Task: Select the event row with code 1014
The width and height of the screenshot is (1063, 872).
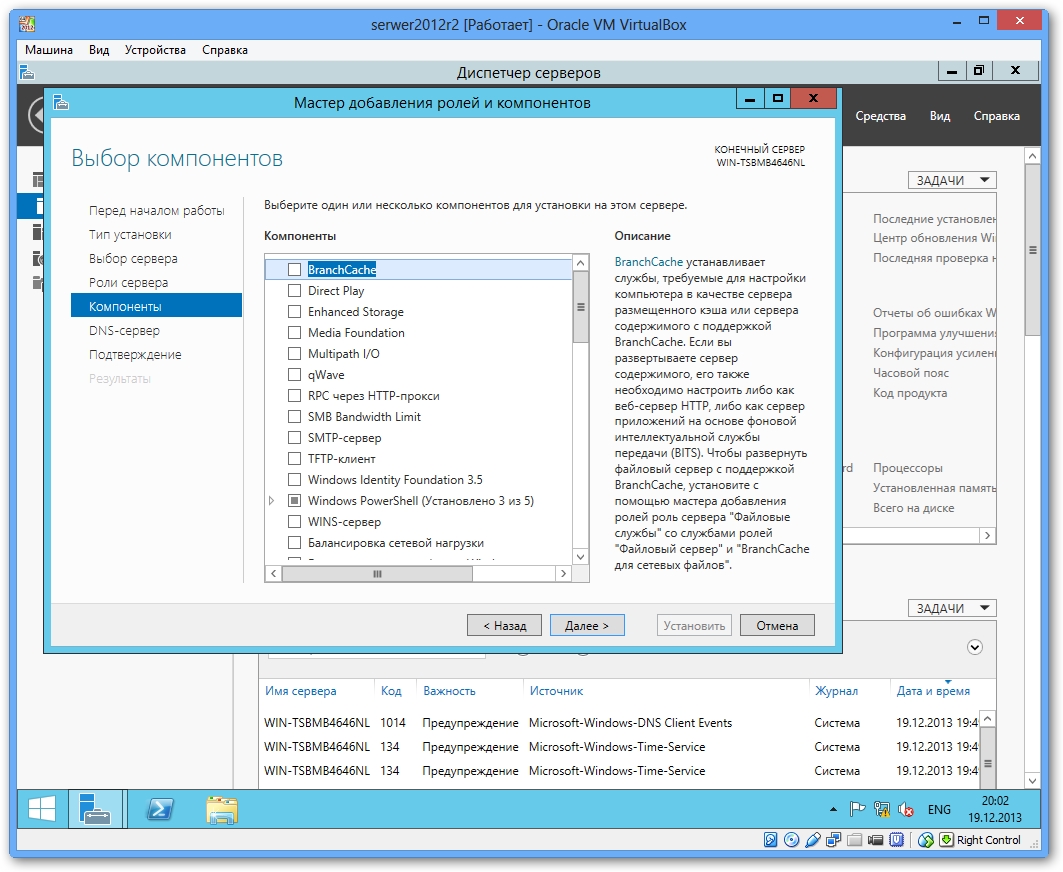Action: click(x=620, y=723)
